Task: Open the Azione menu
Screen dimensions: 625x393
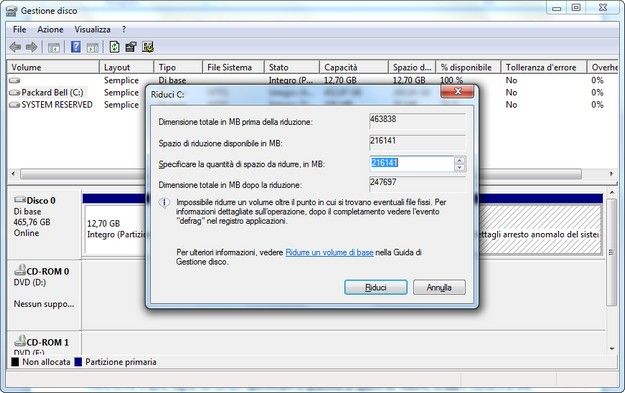Action: [x=50, y=29]
